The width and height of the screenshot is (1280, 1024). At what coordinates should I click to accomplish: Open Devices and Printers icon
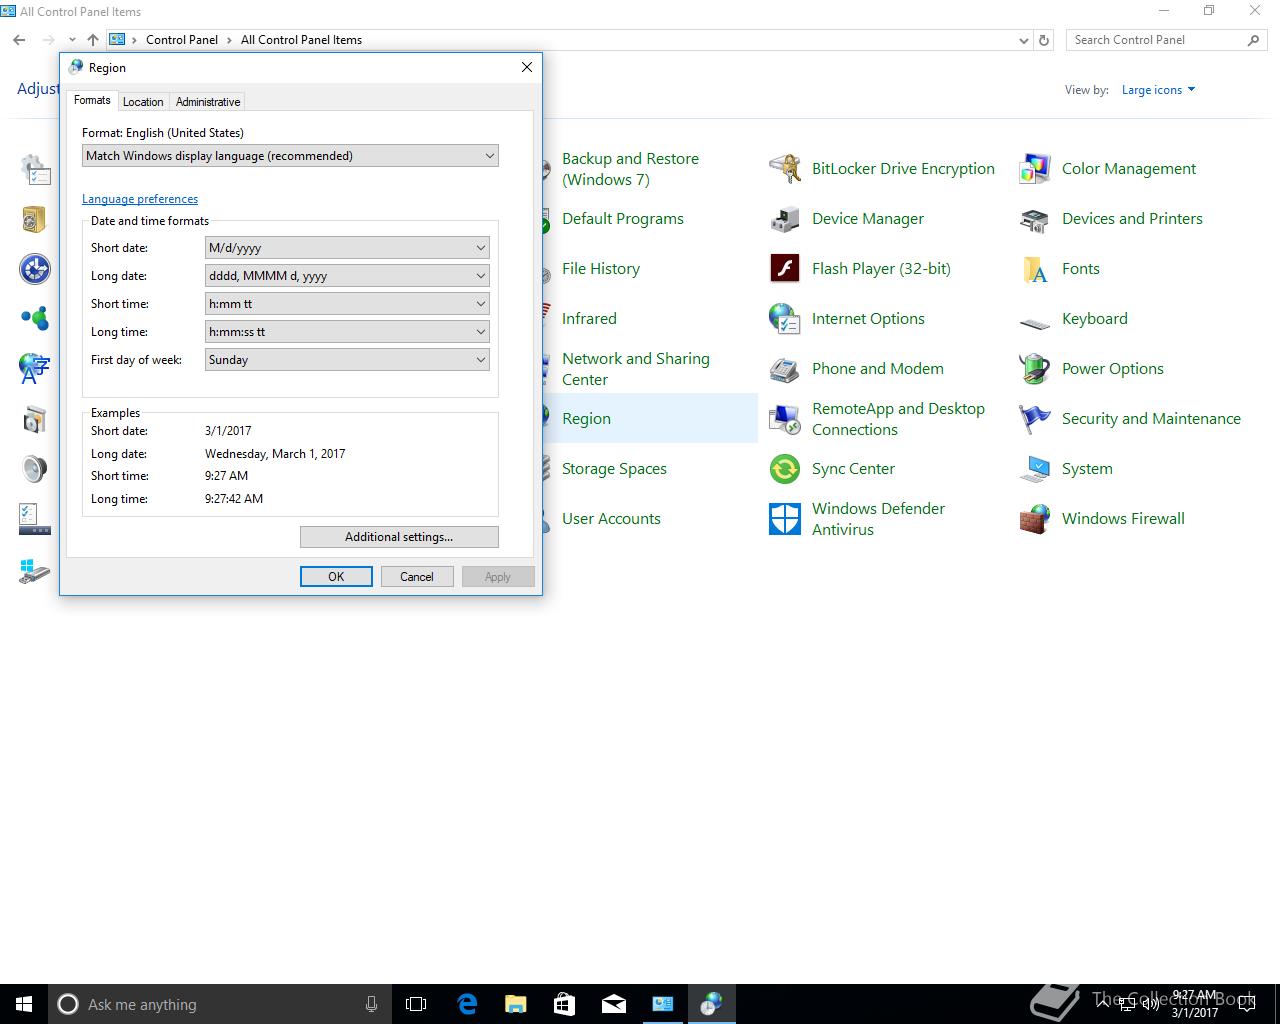(x=1035, y=219)
